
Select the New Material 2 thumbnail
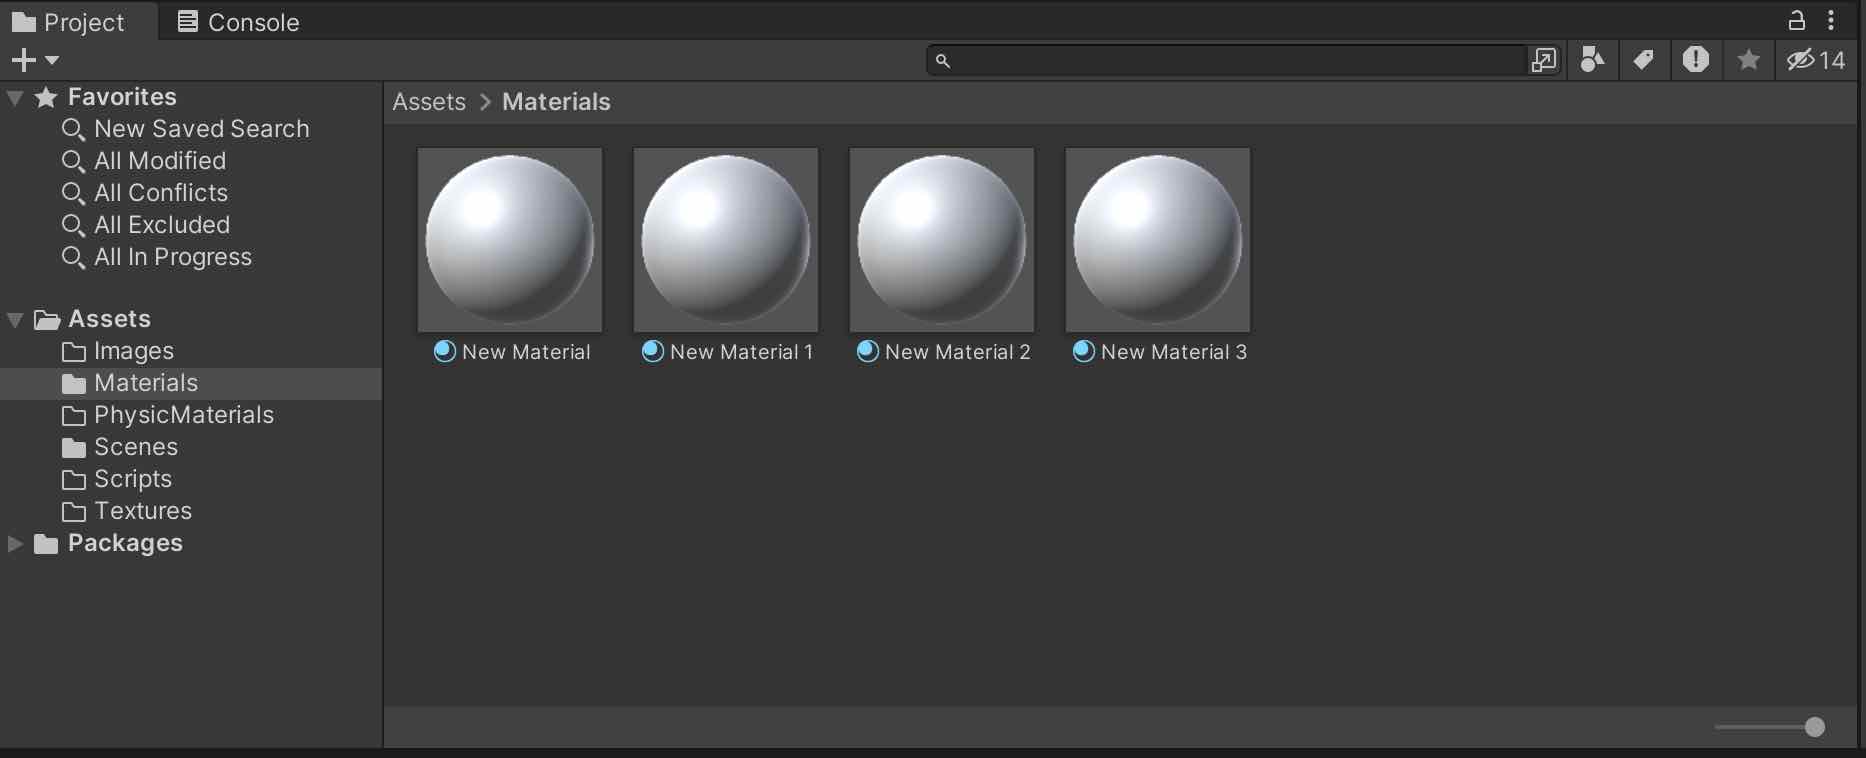click(941, 240)
